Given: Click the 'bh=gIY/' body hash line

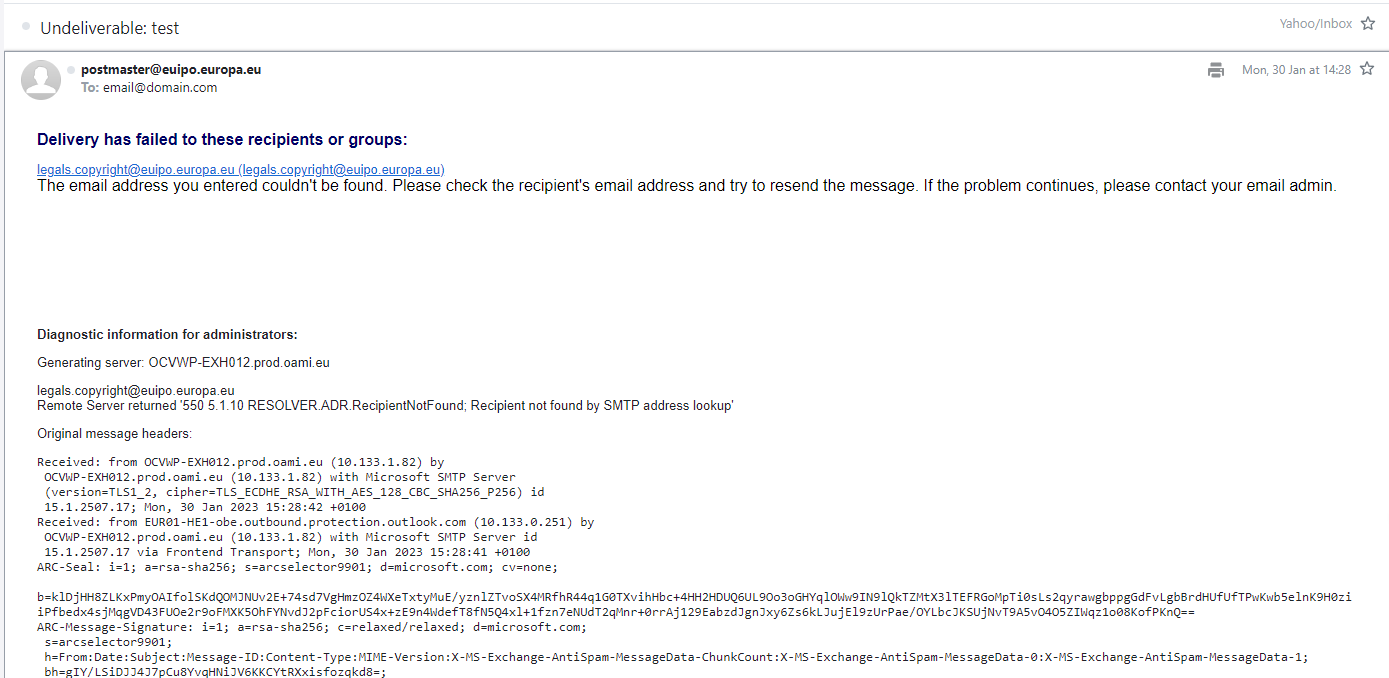Looking at the screenshot, I should click(215, 672).
